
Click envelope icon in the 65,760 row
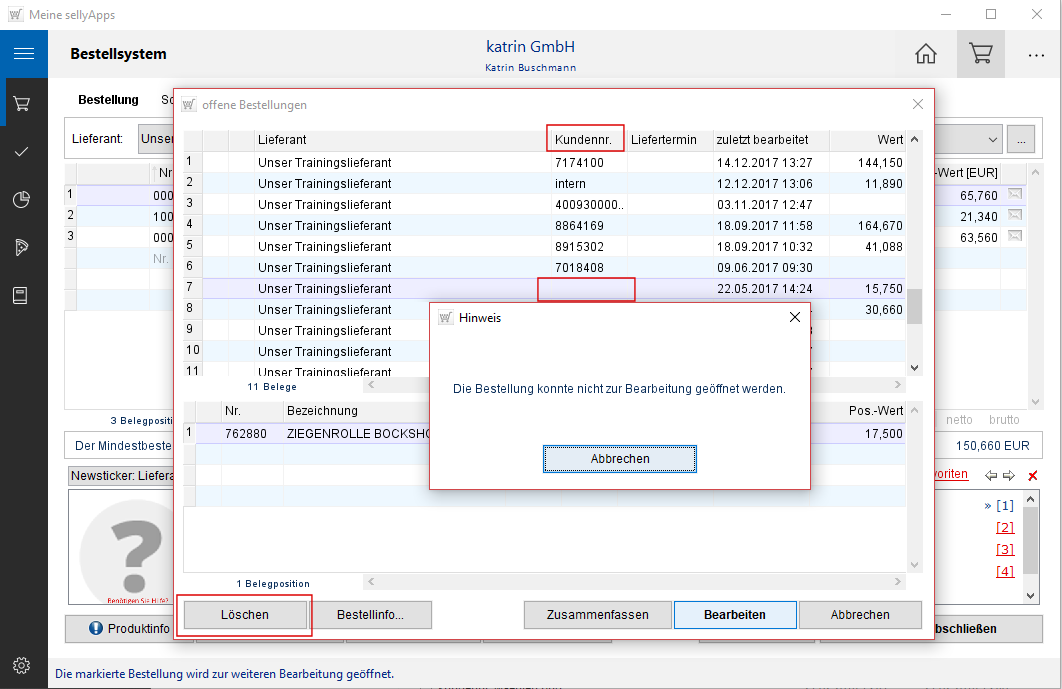point(1015,195)
